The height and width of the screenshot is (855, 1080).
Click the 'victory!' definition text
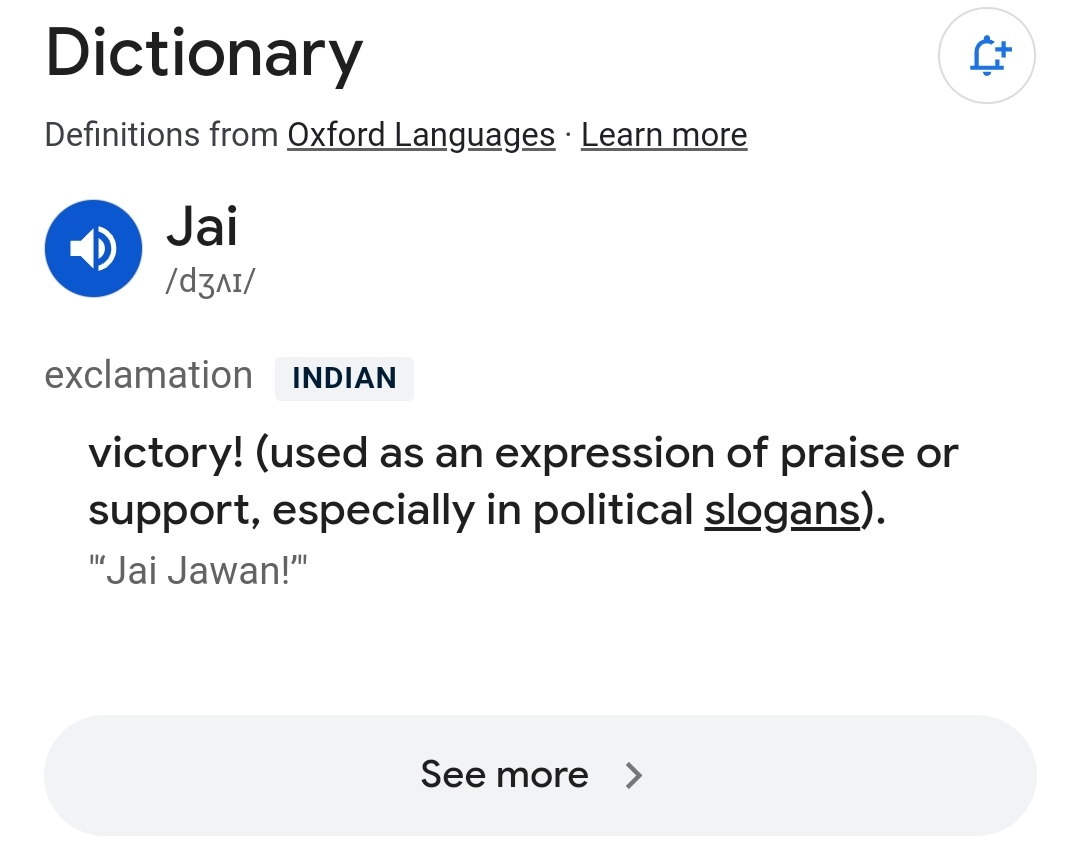[x=166, y=454]
